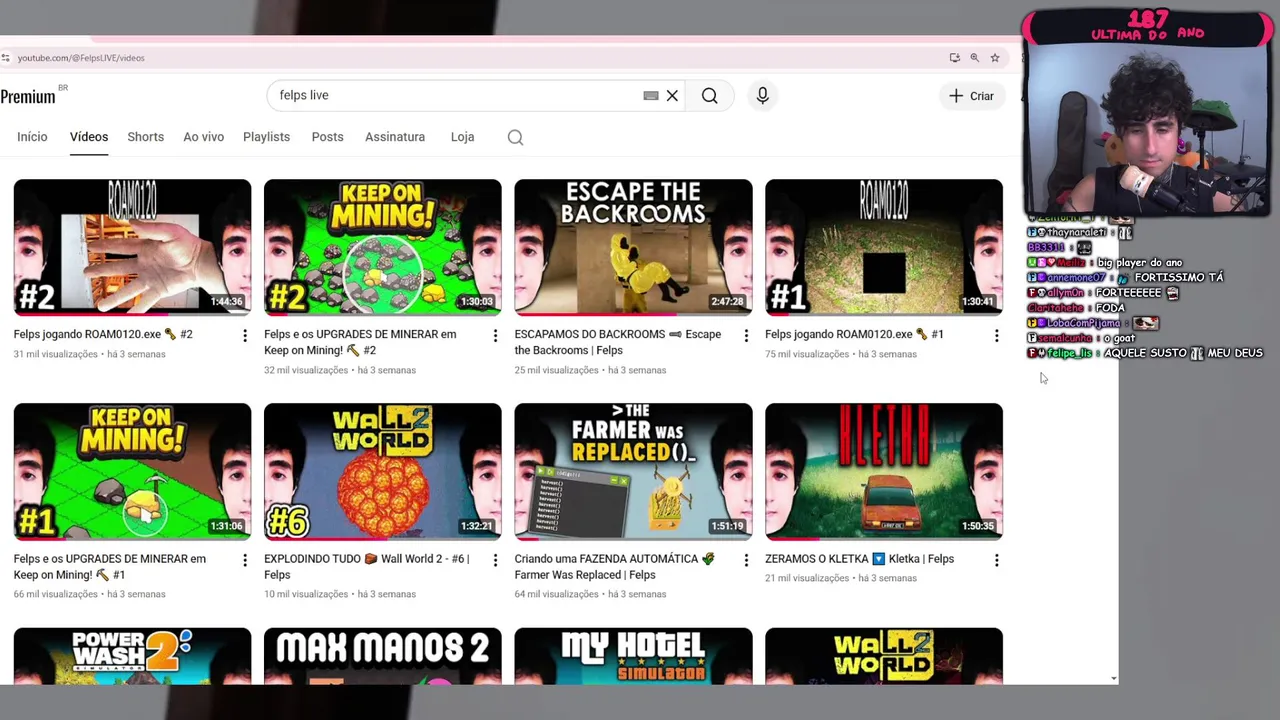
Task: Open options menu for Farmer Was Replaced video
Action: pyautogui.click(x=746, y=560)
